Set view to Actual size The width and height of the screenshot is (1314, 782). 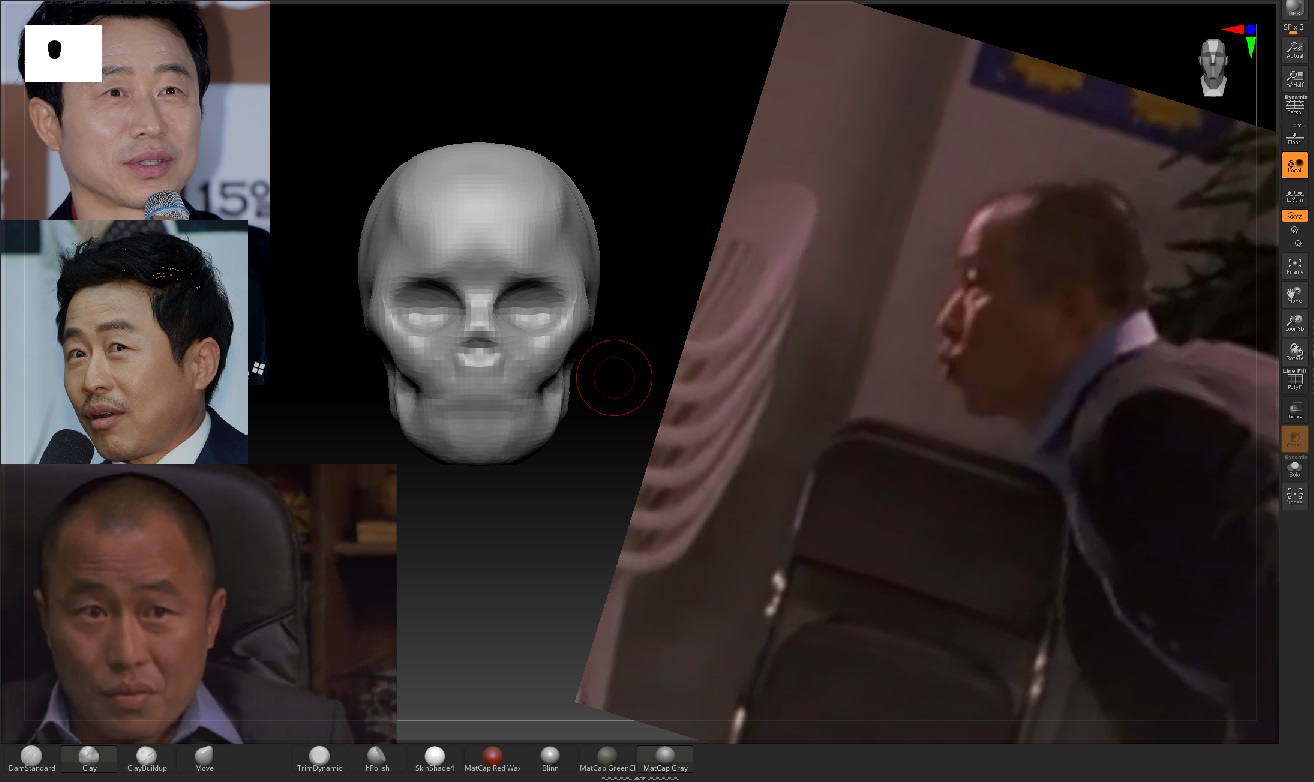click(1295, 50)
